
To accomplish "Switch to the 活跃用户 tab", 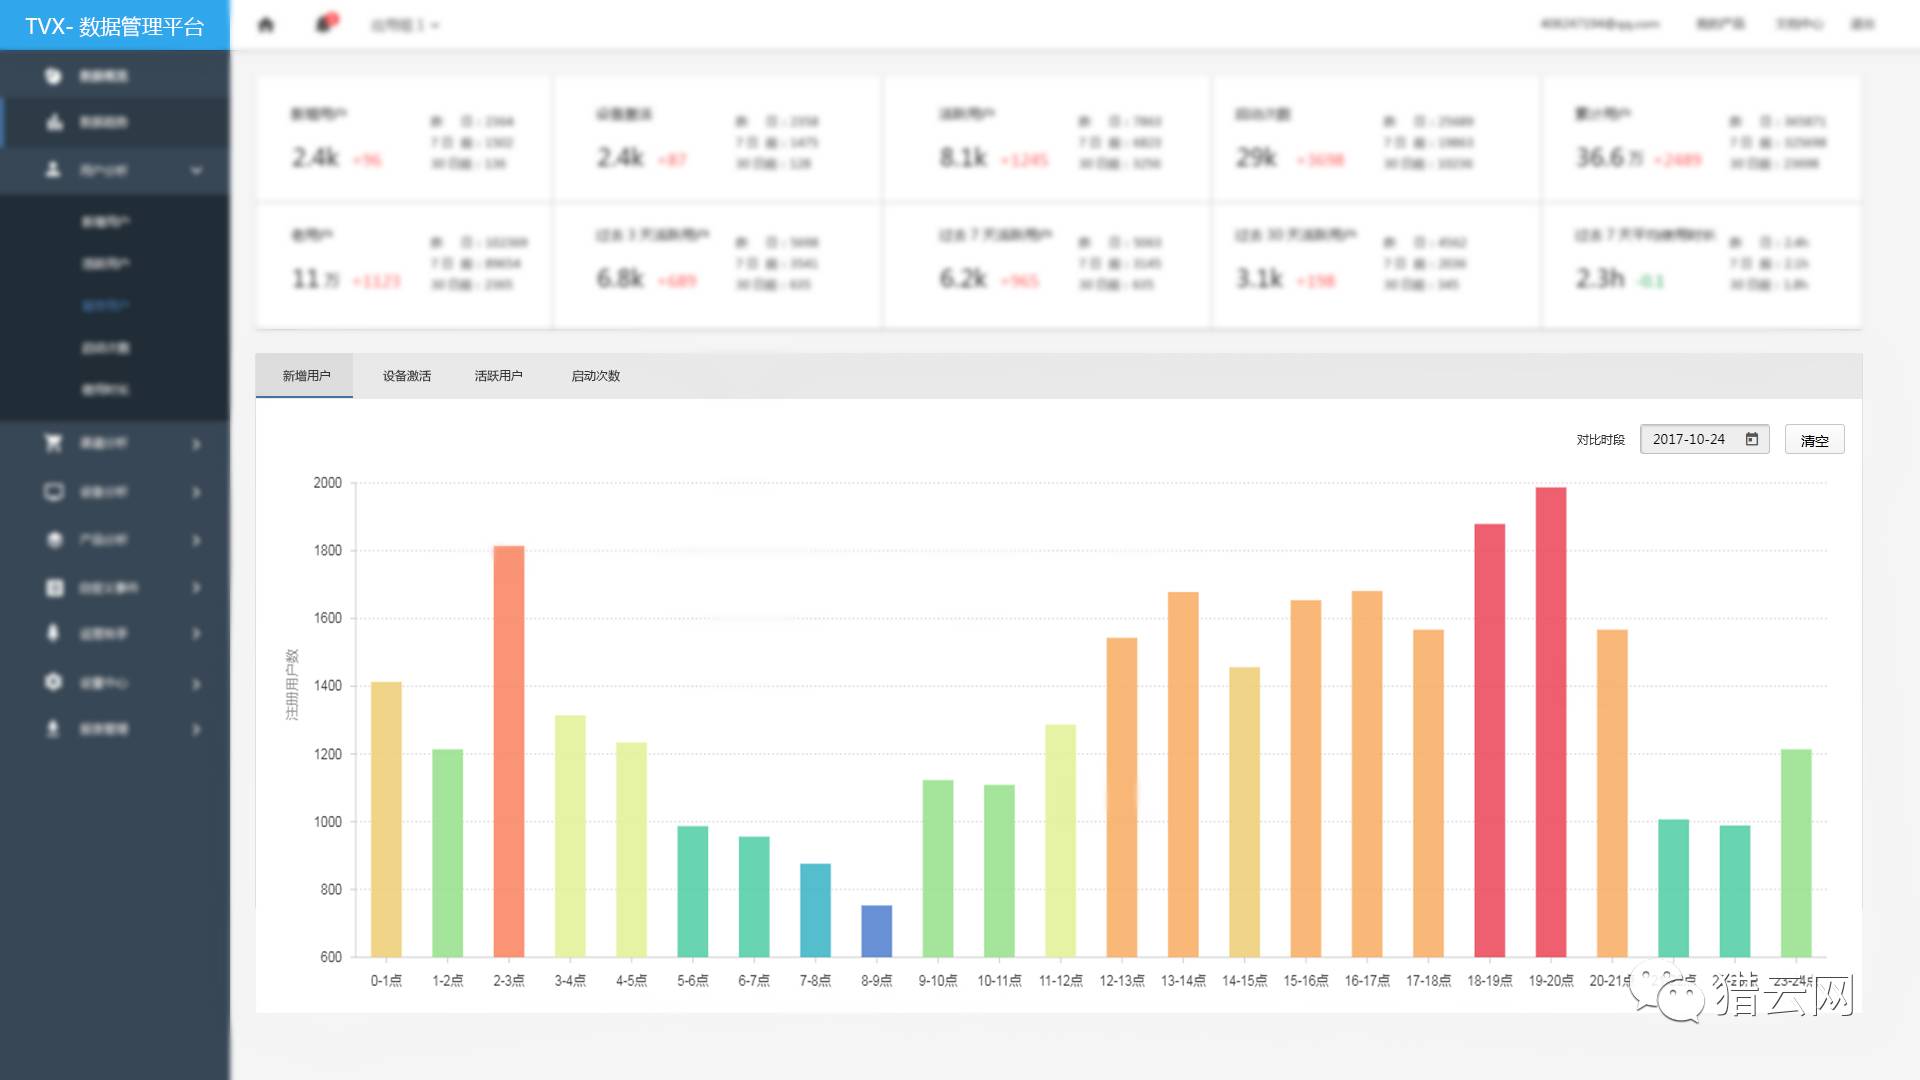I will coord(499,376).
